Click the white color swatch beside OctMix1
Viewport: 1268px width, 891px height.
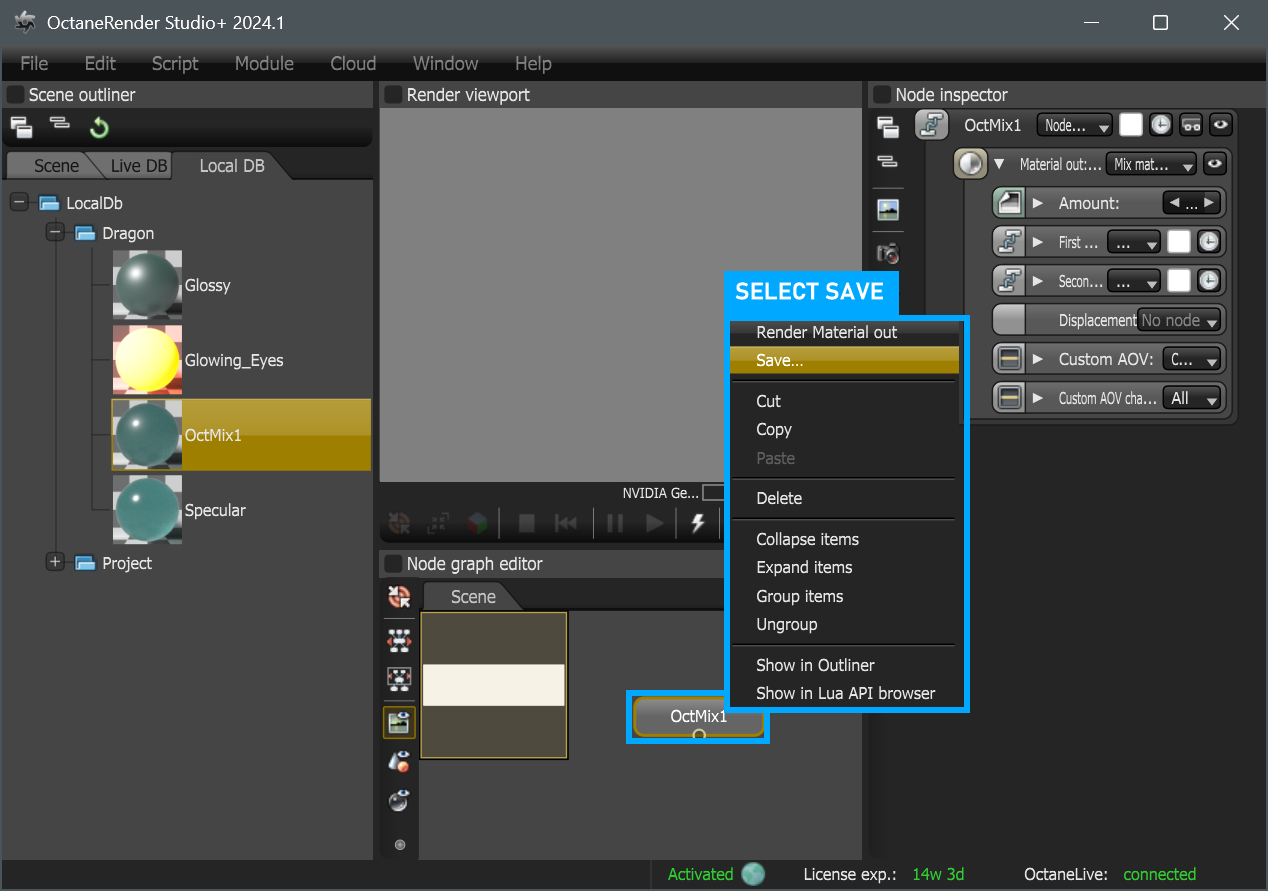coord(1130,125)
